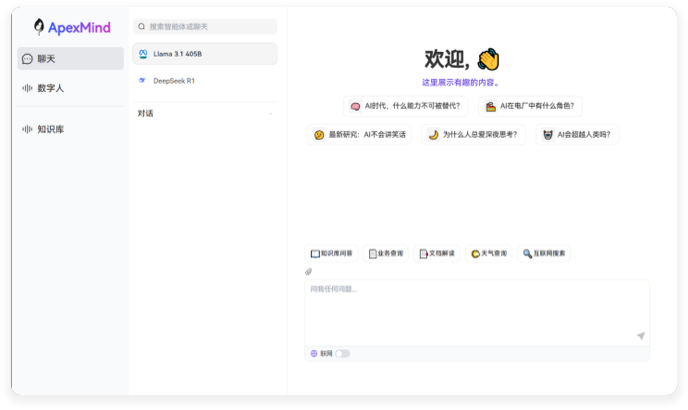Screen dimensions: 688x410
Task: Click the 天气查询 tool button
Action: 489,254
